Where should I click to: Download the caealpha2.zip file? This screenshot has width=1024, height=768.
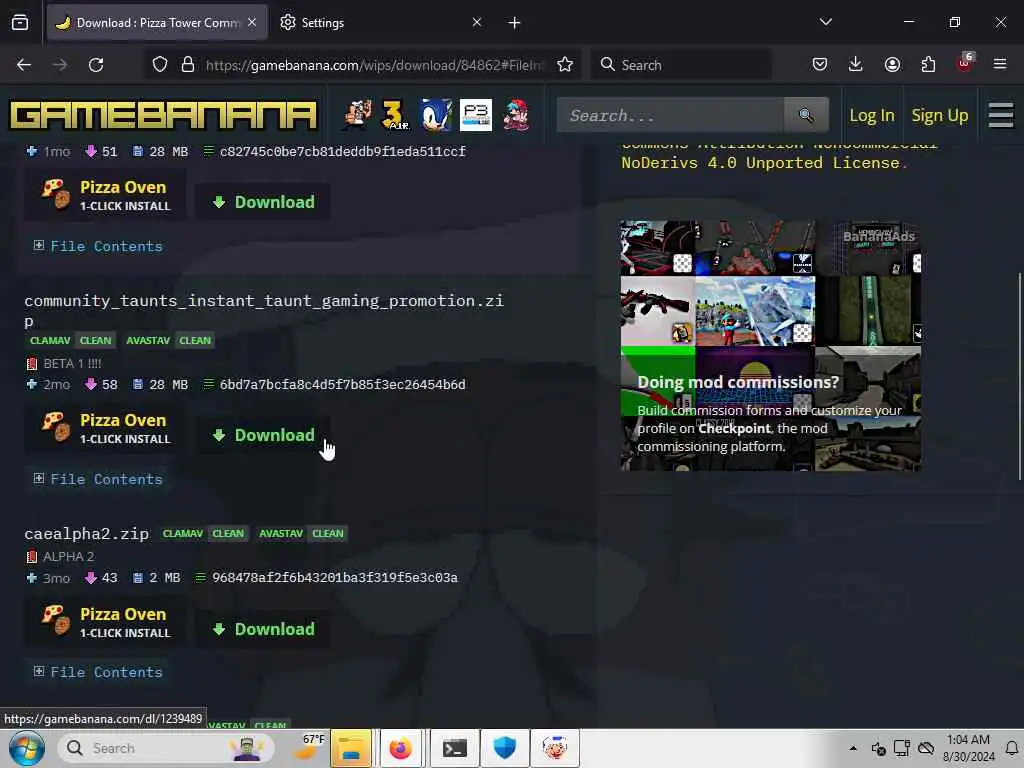263,629
